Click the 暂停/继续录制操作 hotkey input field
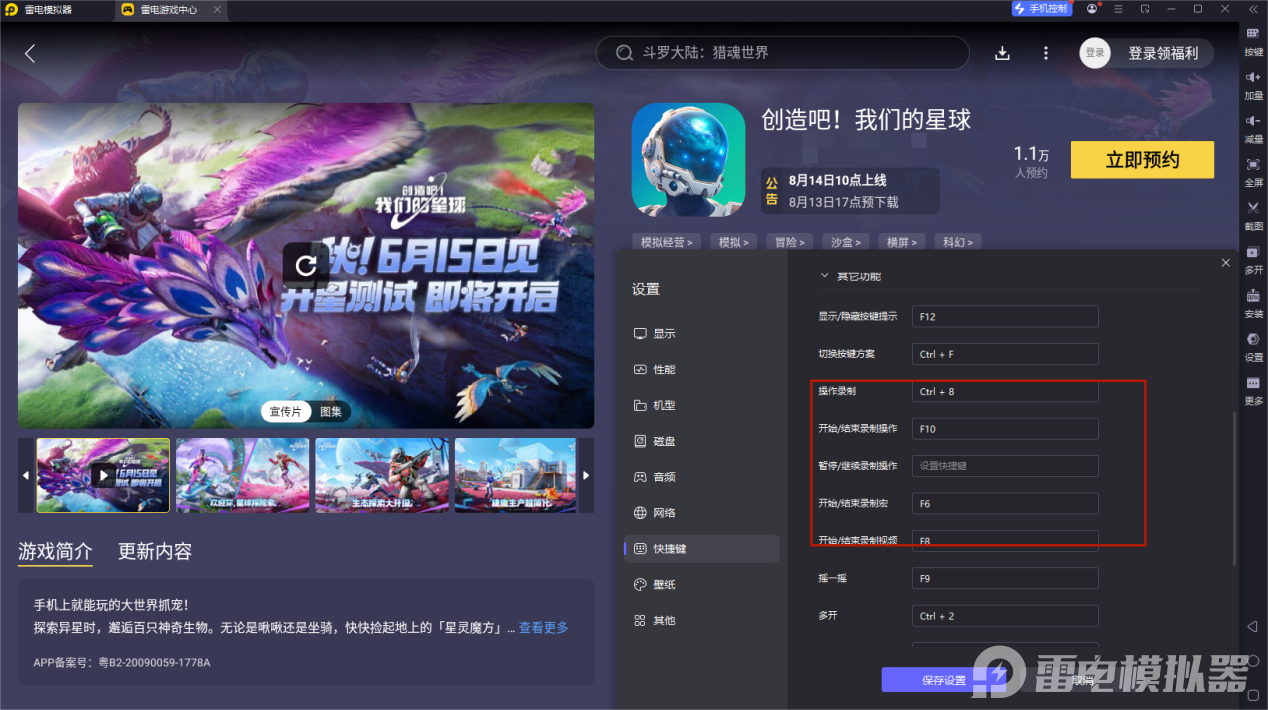Viewport: 1268px width, 710px height. (x=1004, y=465)
